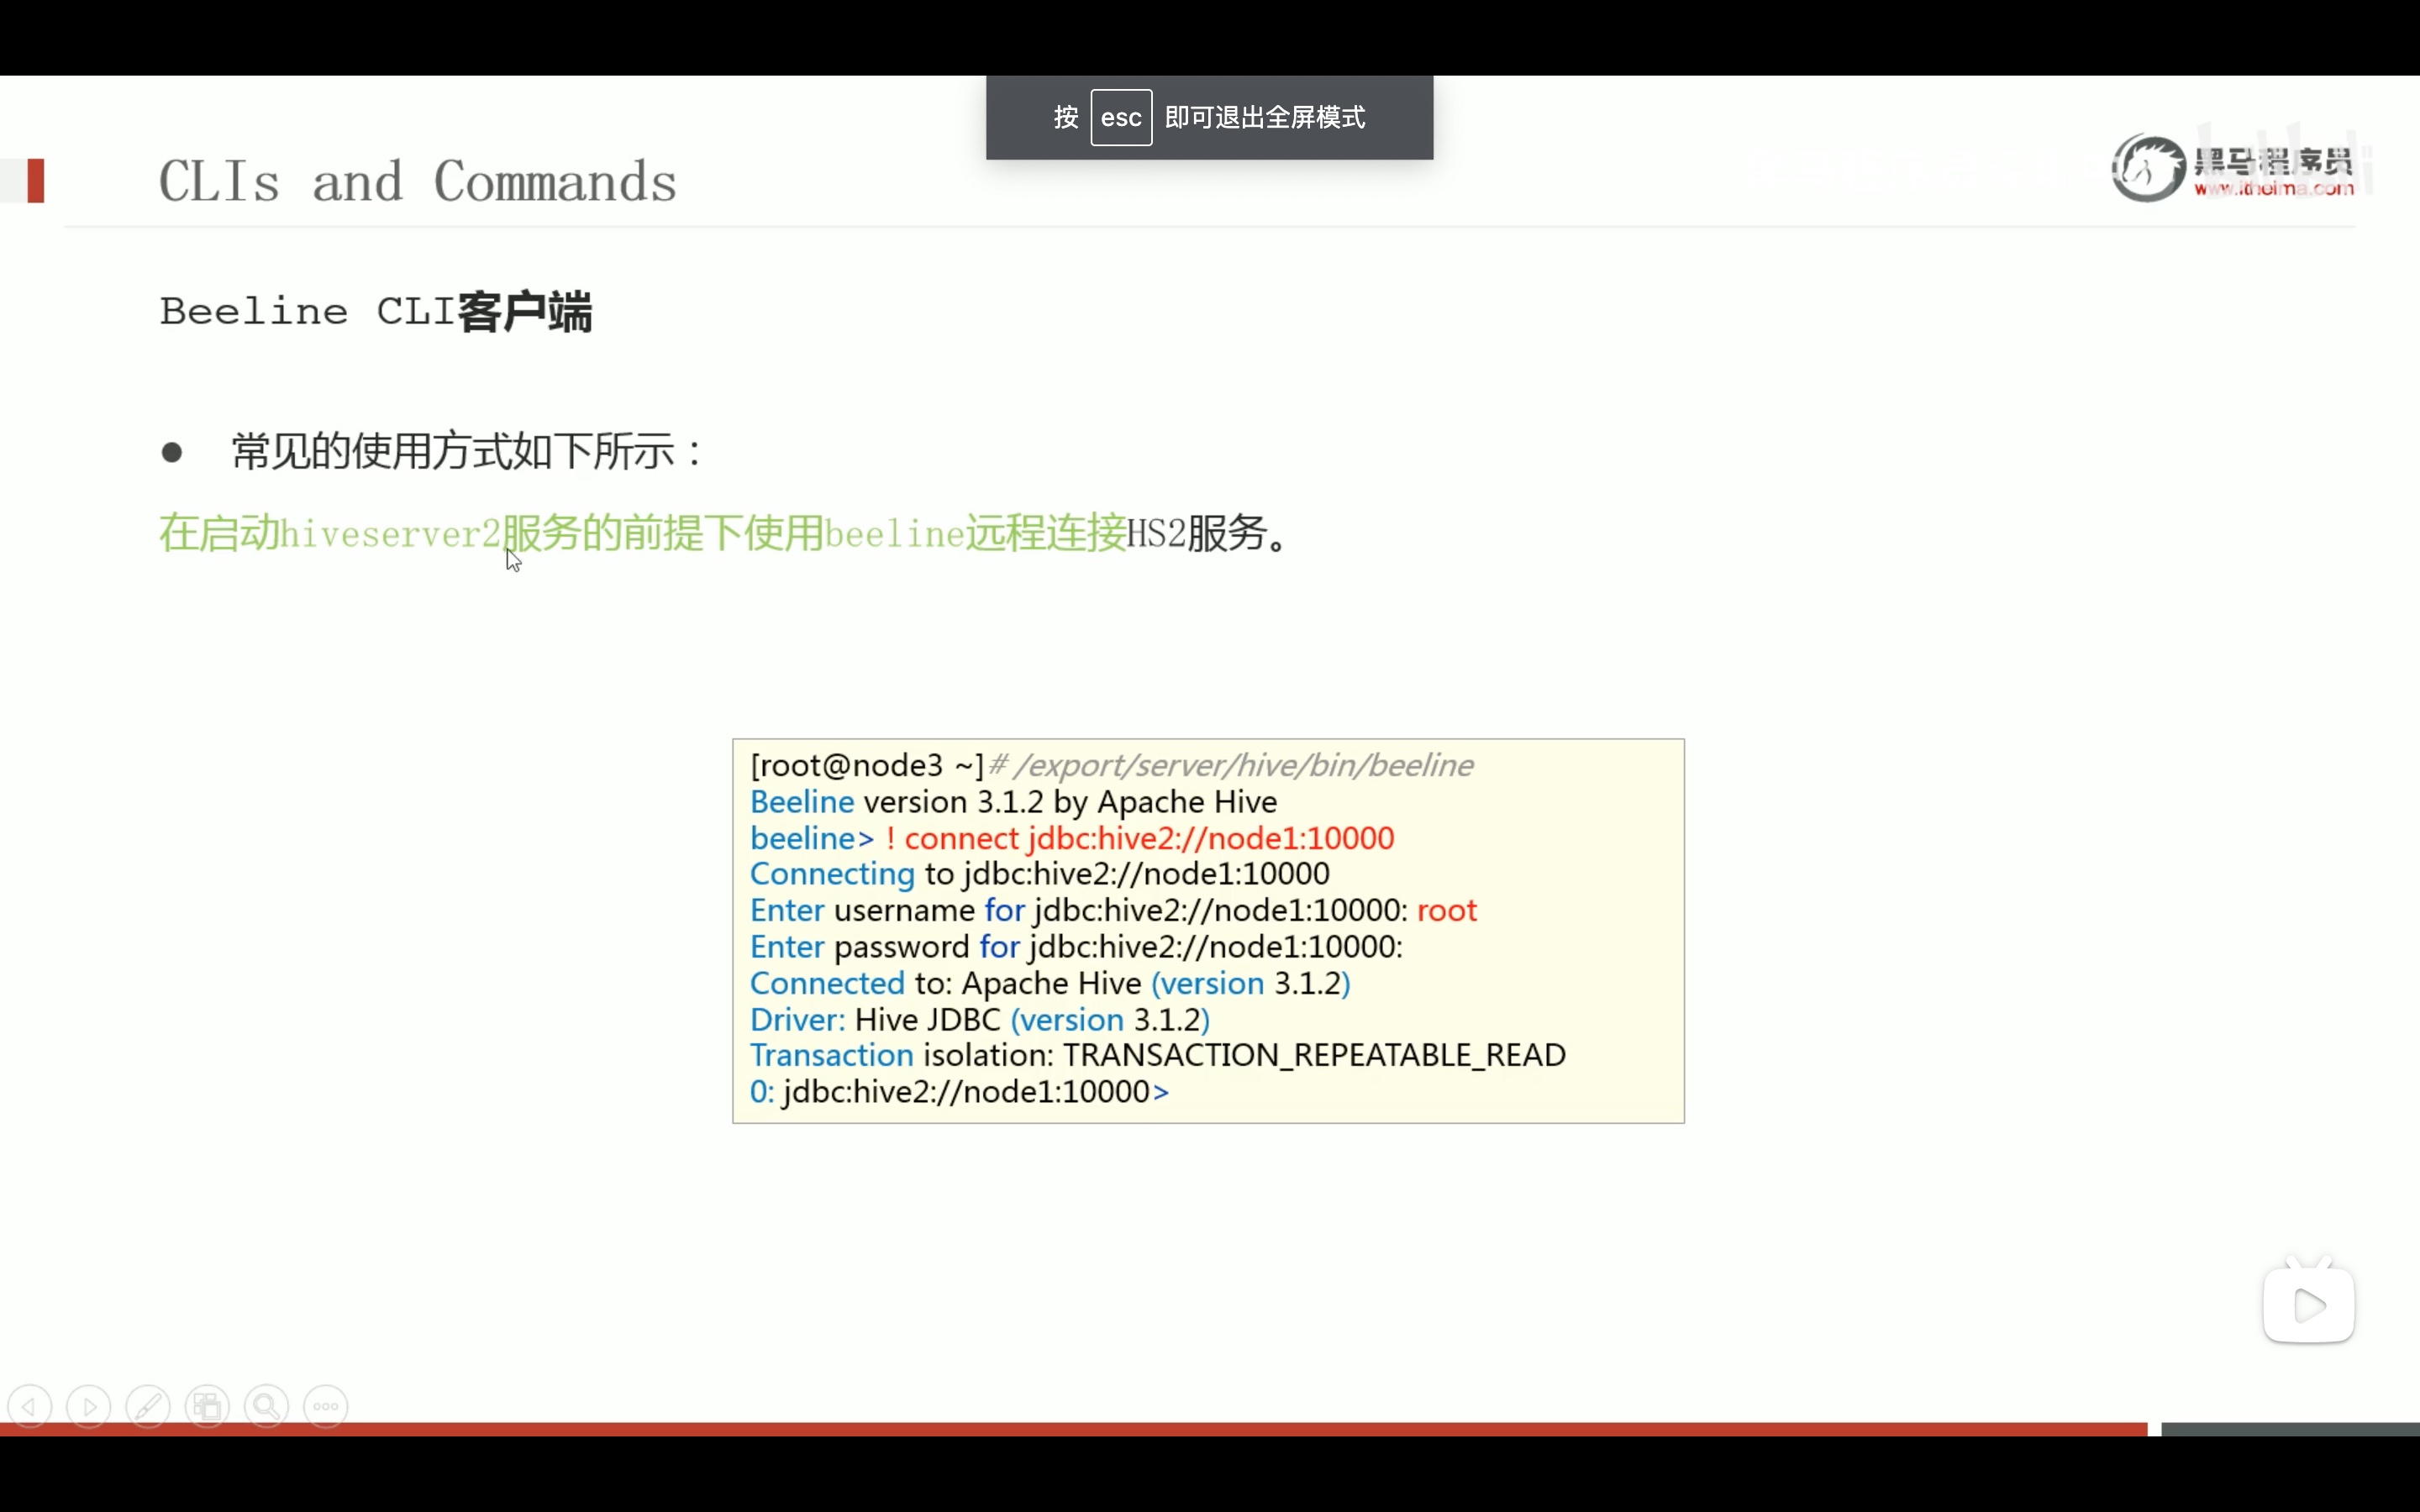The height and width of the screenshot is (1512, 2420).
Task: Open the pen and laser pointer tools
Action: click(x=148, y=1406)
